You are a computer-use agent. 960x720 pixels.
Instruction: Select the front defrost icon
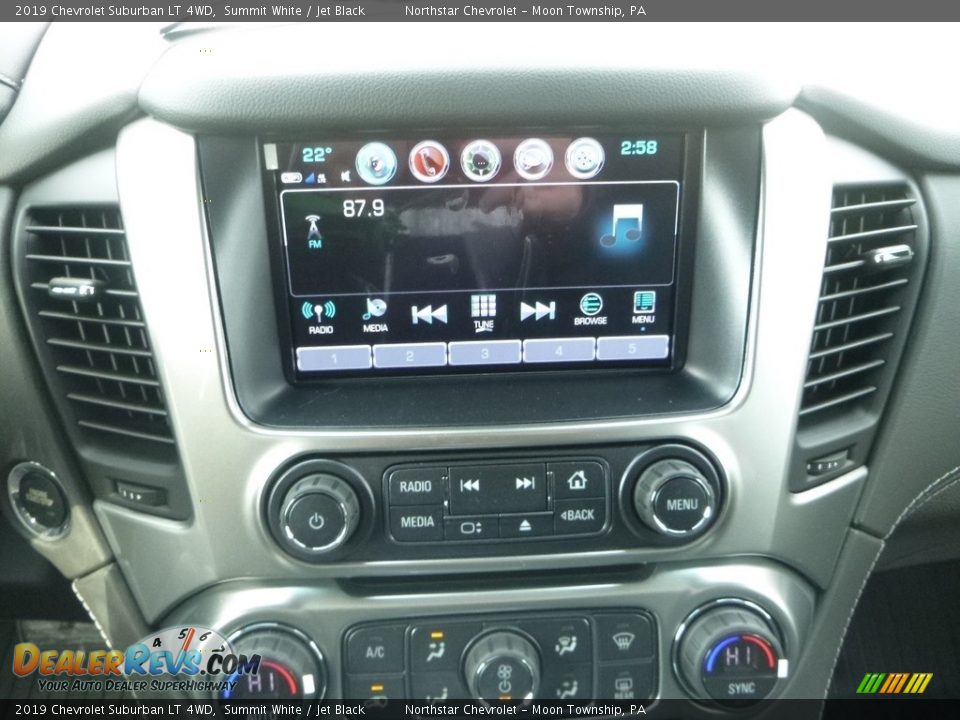pyautogui.click(x=623, y=642)
